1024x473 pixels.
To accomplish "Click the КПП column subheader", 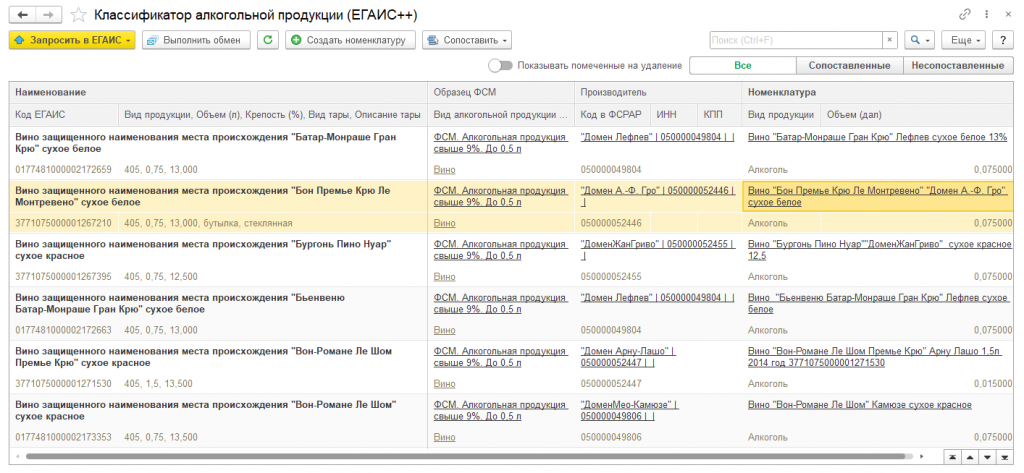I will pyautogui.click(x=719, y=115).
